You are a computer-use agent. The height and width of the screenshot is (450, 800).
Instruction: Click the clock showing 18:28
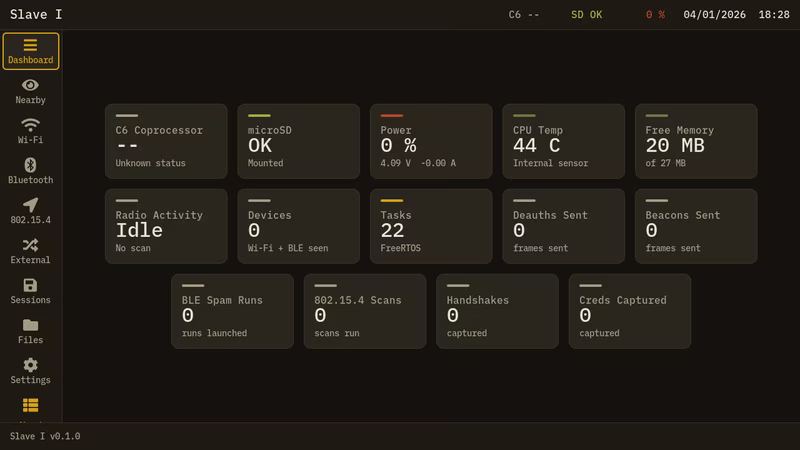[x=774, y=15]
